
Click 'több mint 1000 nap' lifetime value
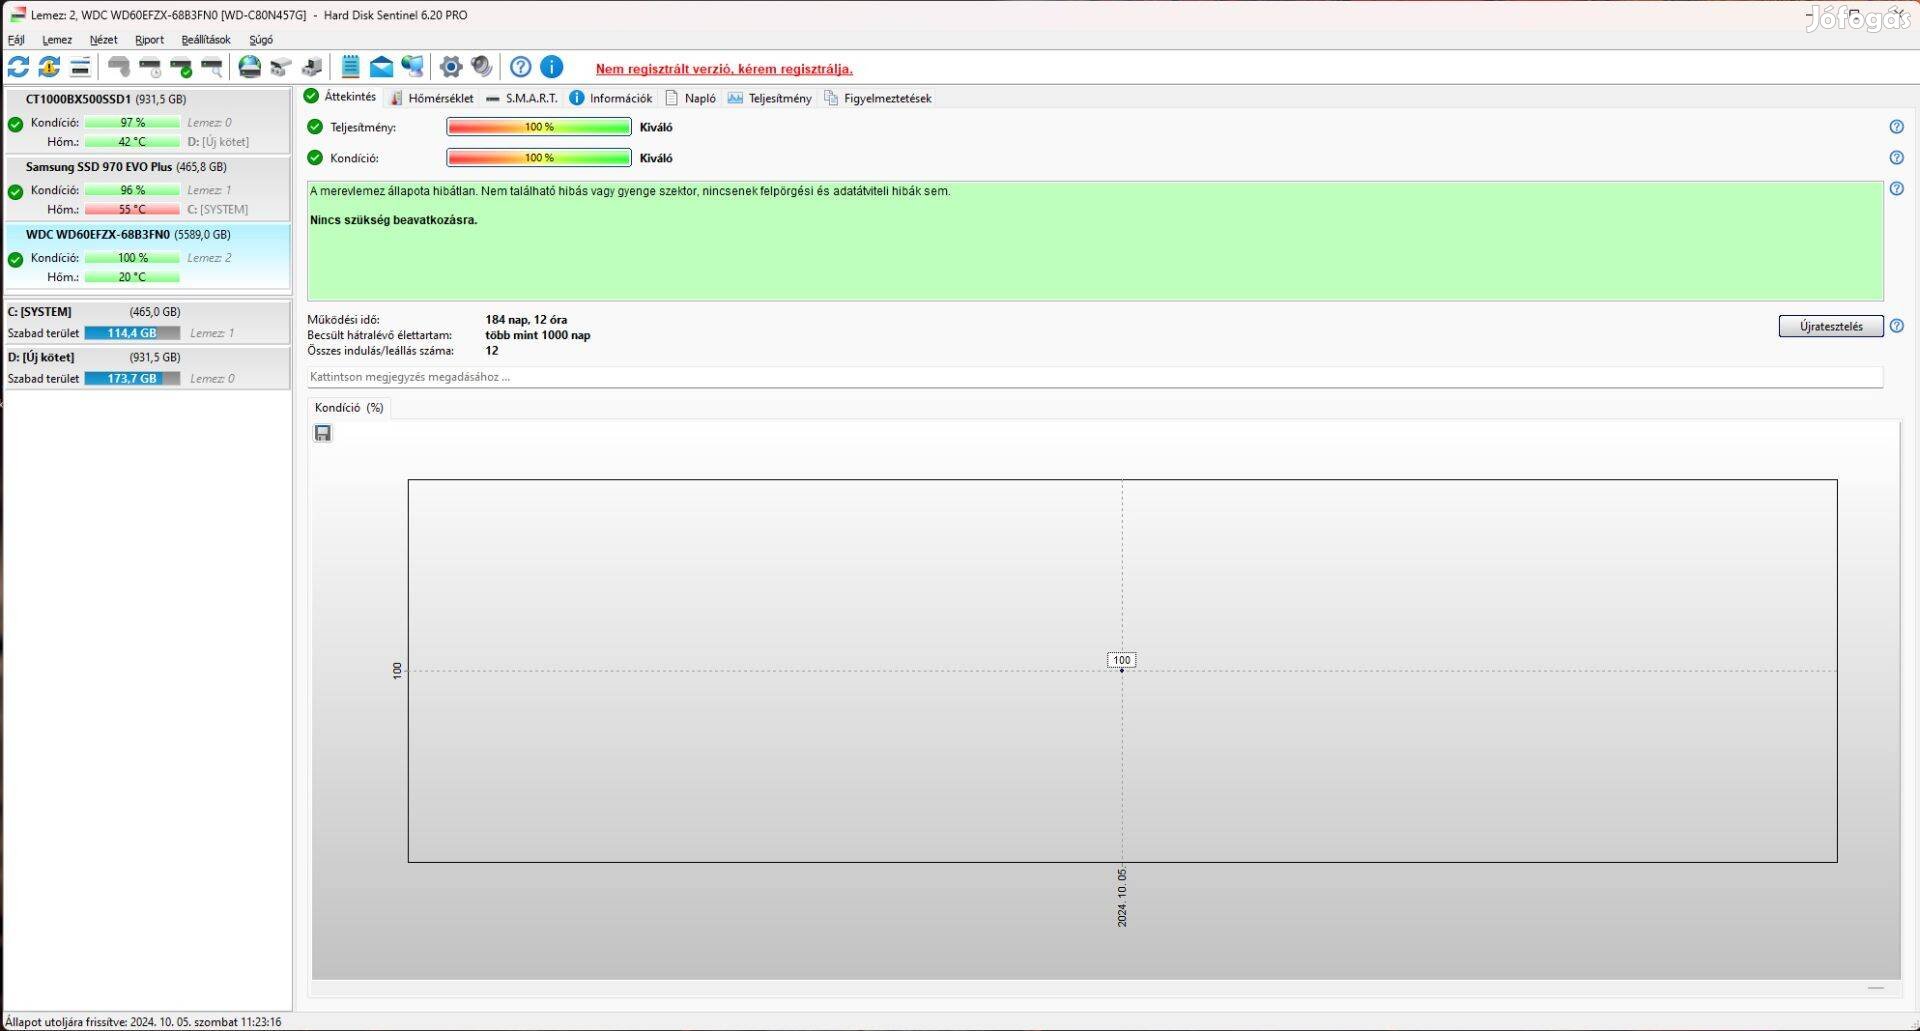(538, 335)
